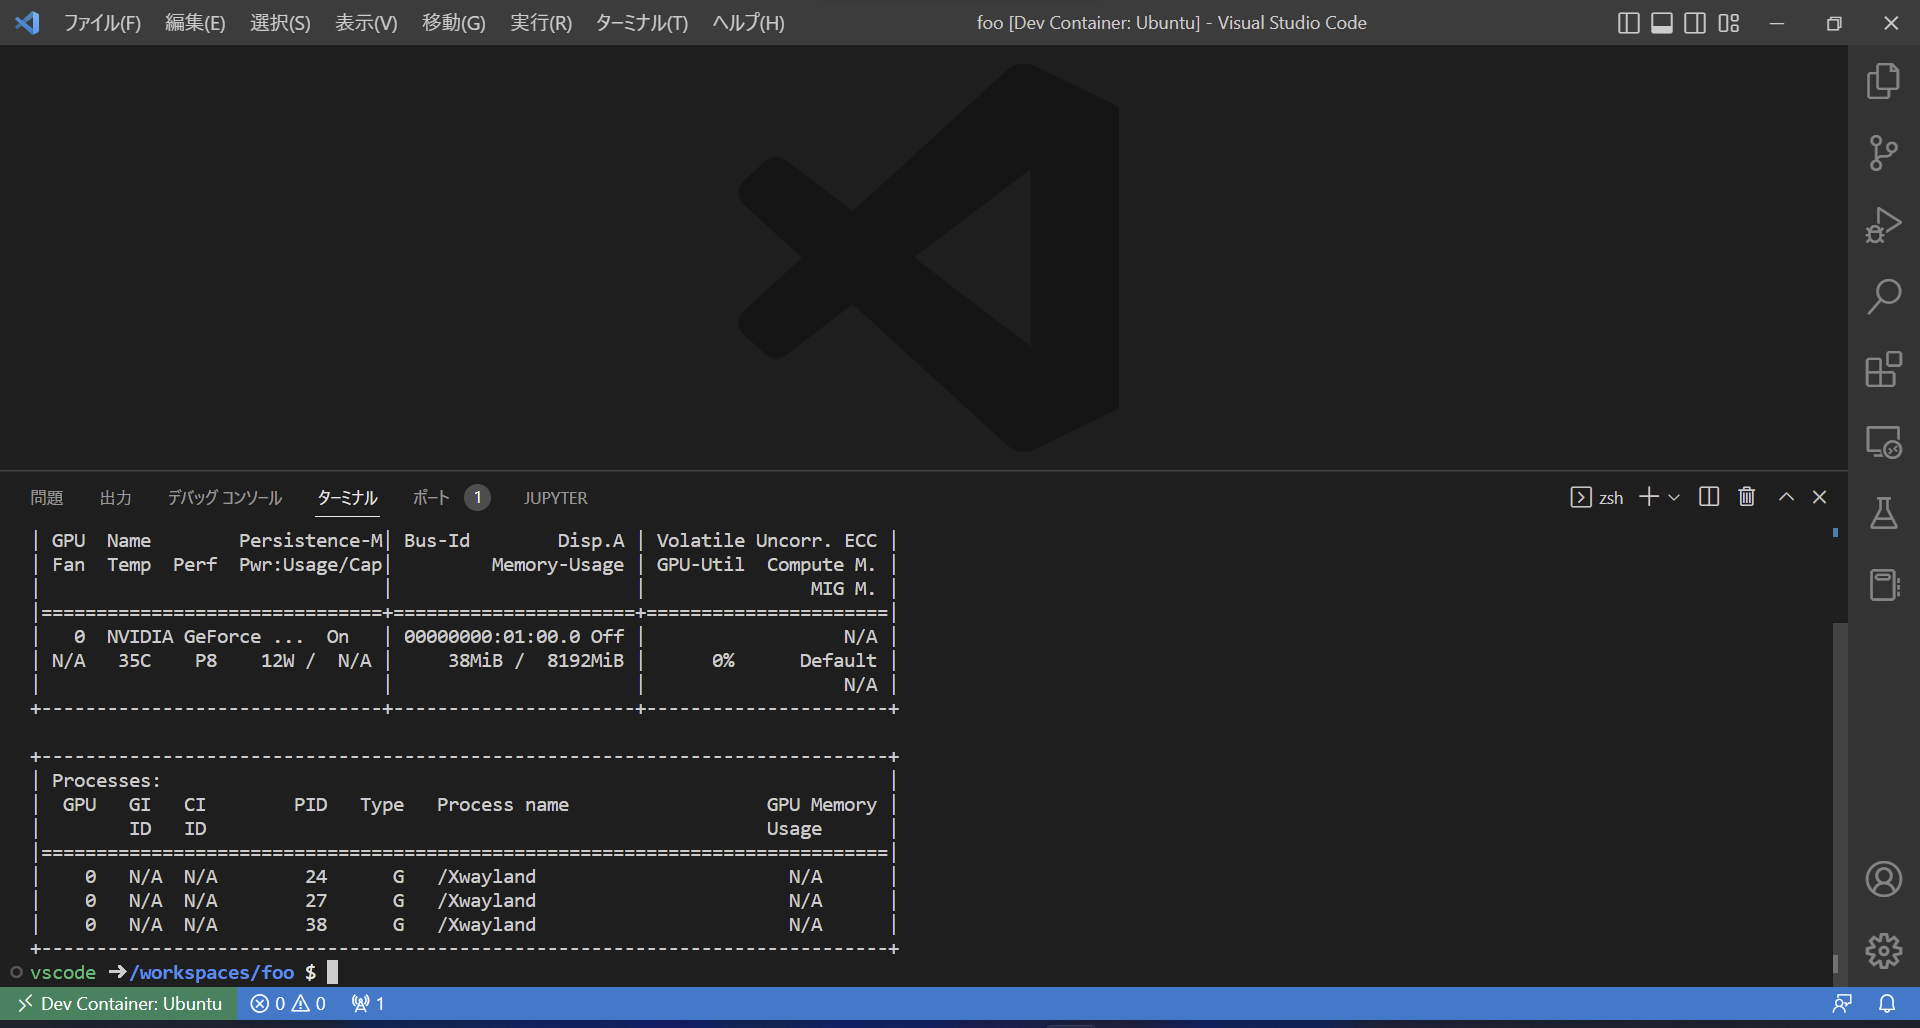Open the Search view
1920x1028 pixels.
tap(1884, 297)
